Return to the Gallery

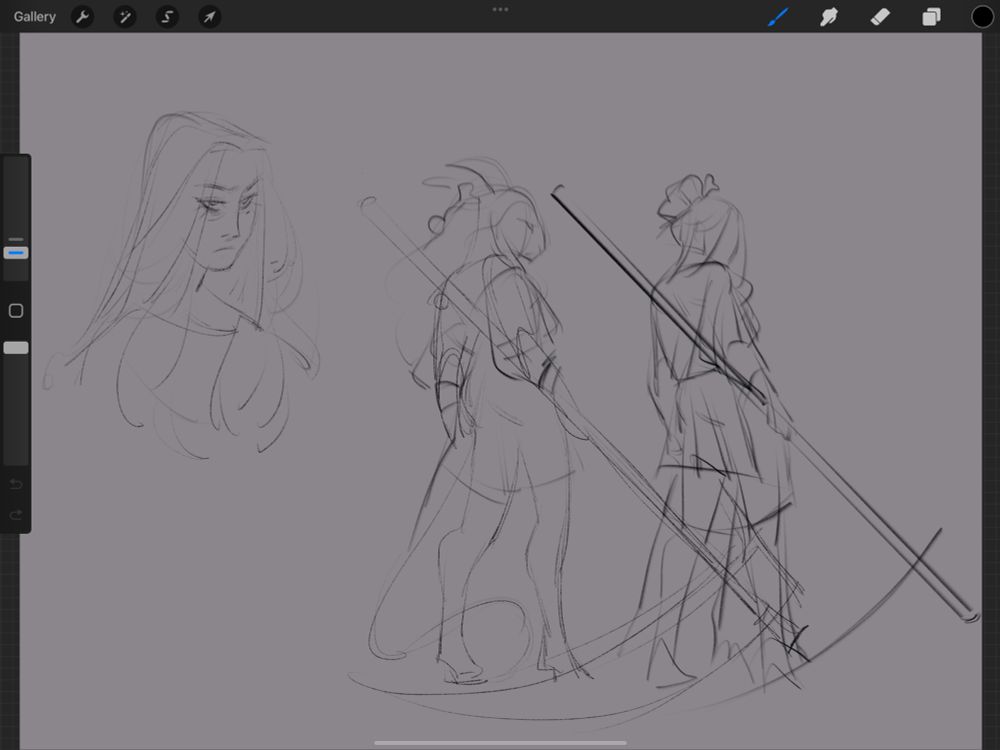(34, 17)
